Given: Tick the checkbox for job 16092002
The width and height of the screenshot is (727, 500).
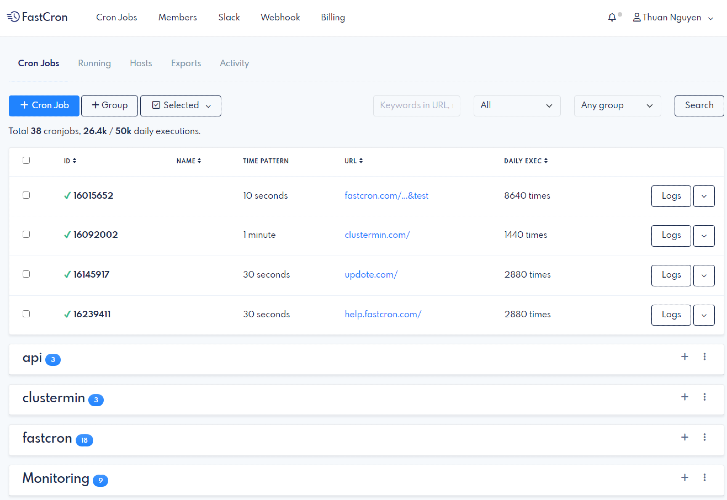Looking at the screenshot, I should [x=26, y=234].
